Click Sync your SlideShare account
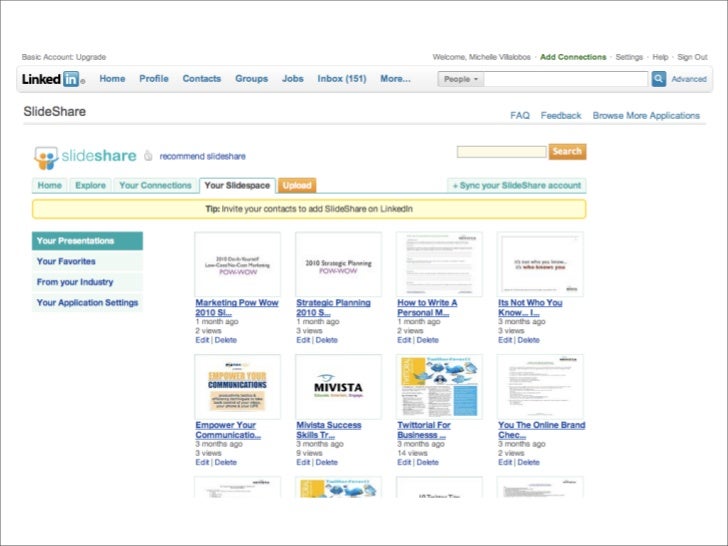Screen dimensions: 728x546 pyautogui.click(x=516, y=186)
